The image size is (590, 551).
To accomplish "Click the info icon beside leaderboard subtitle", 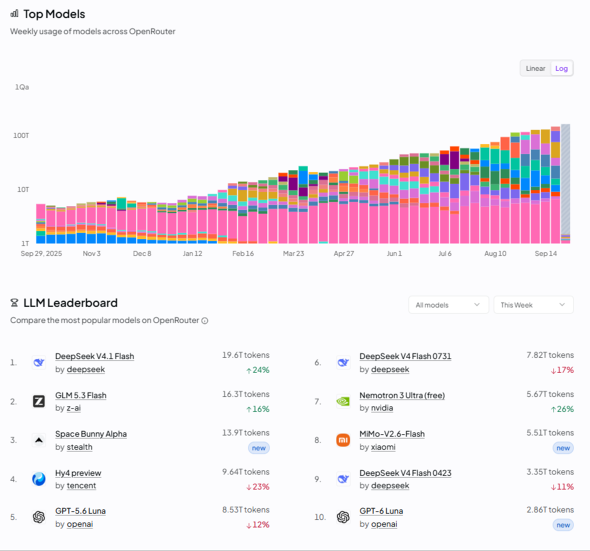I will 205,321.
